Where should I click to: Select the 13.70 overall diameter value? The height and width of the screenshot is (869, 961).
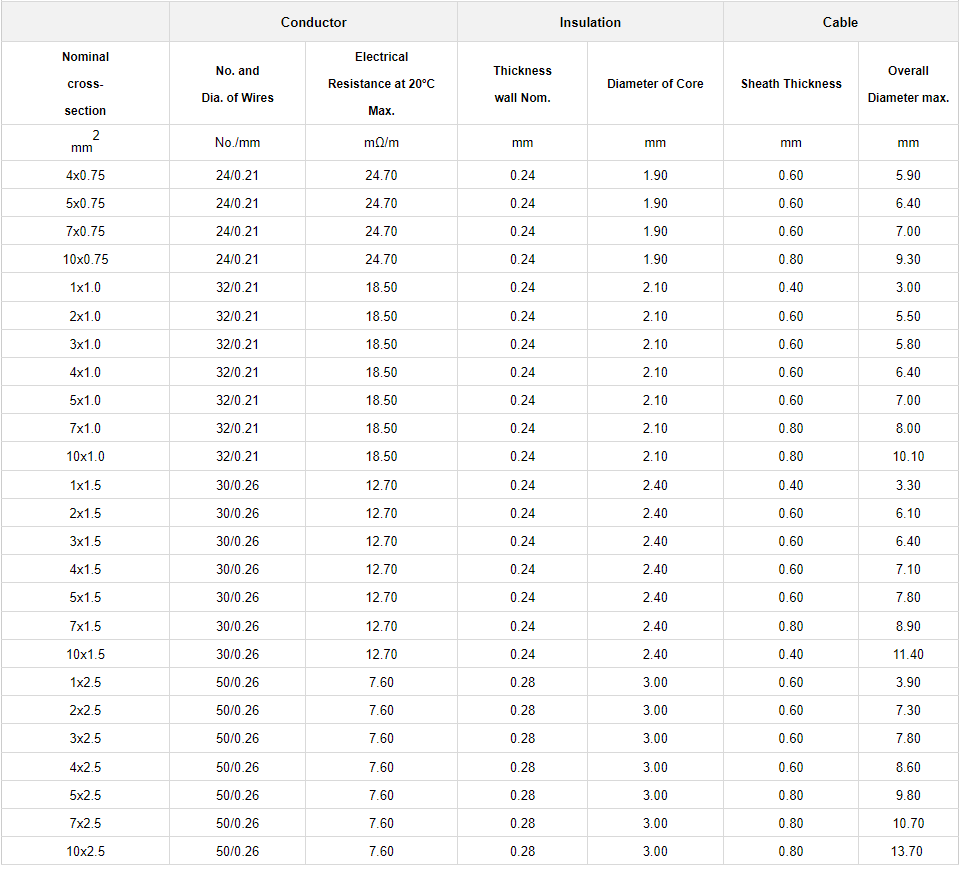click(908, 851)
